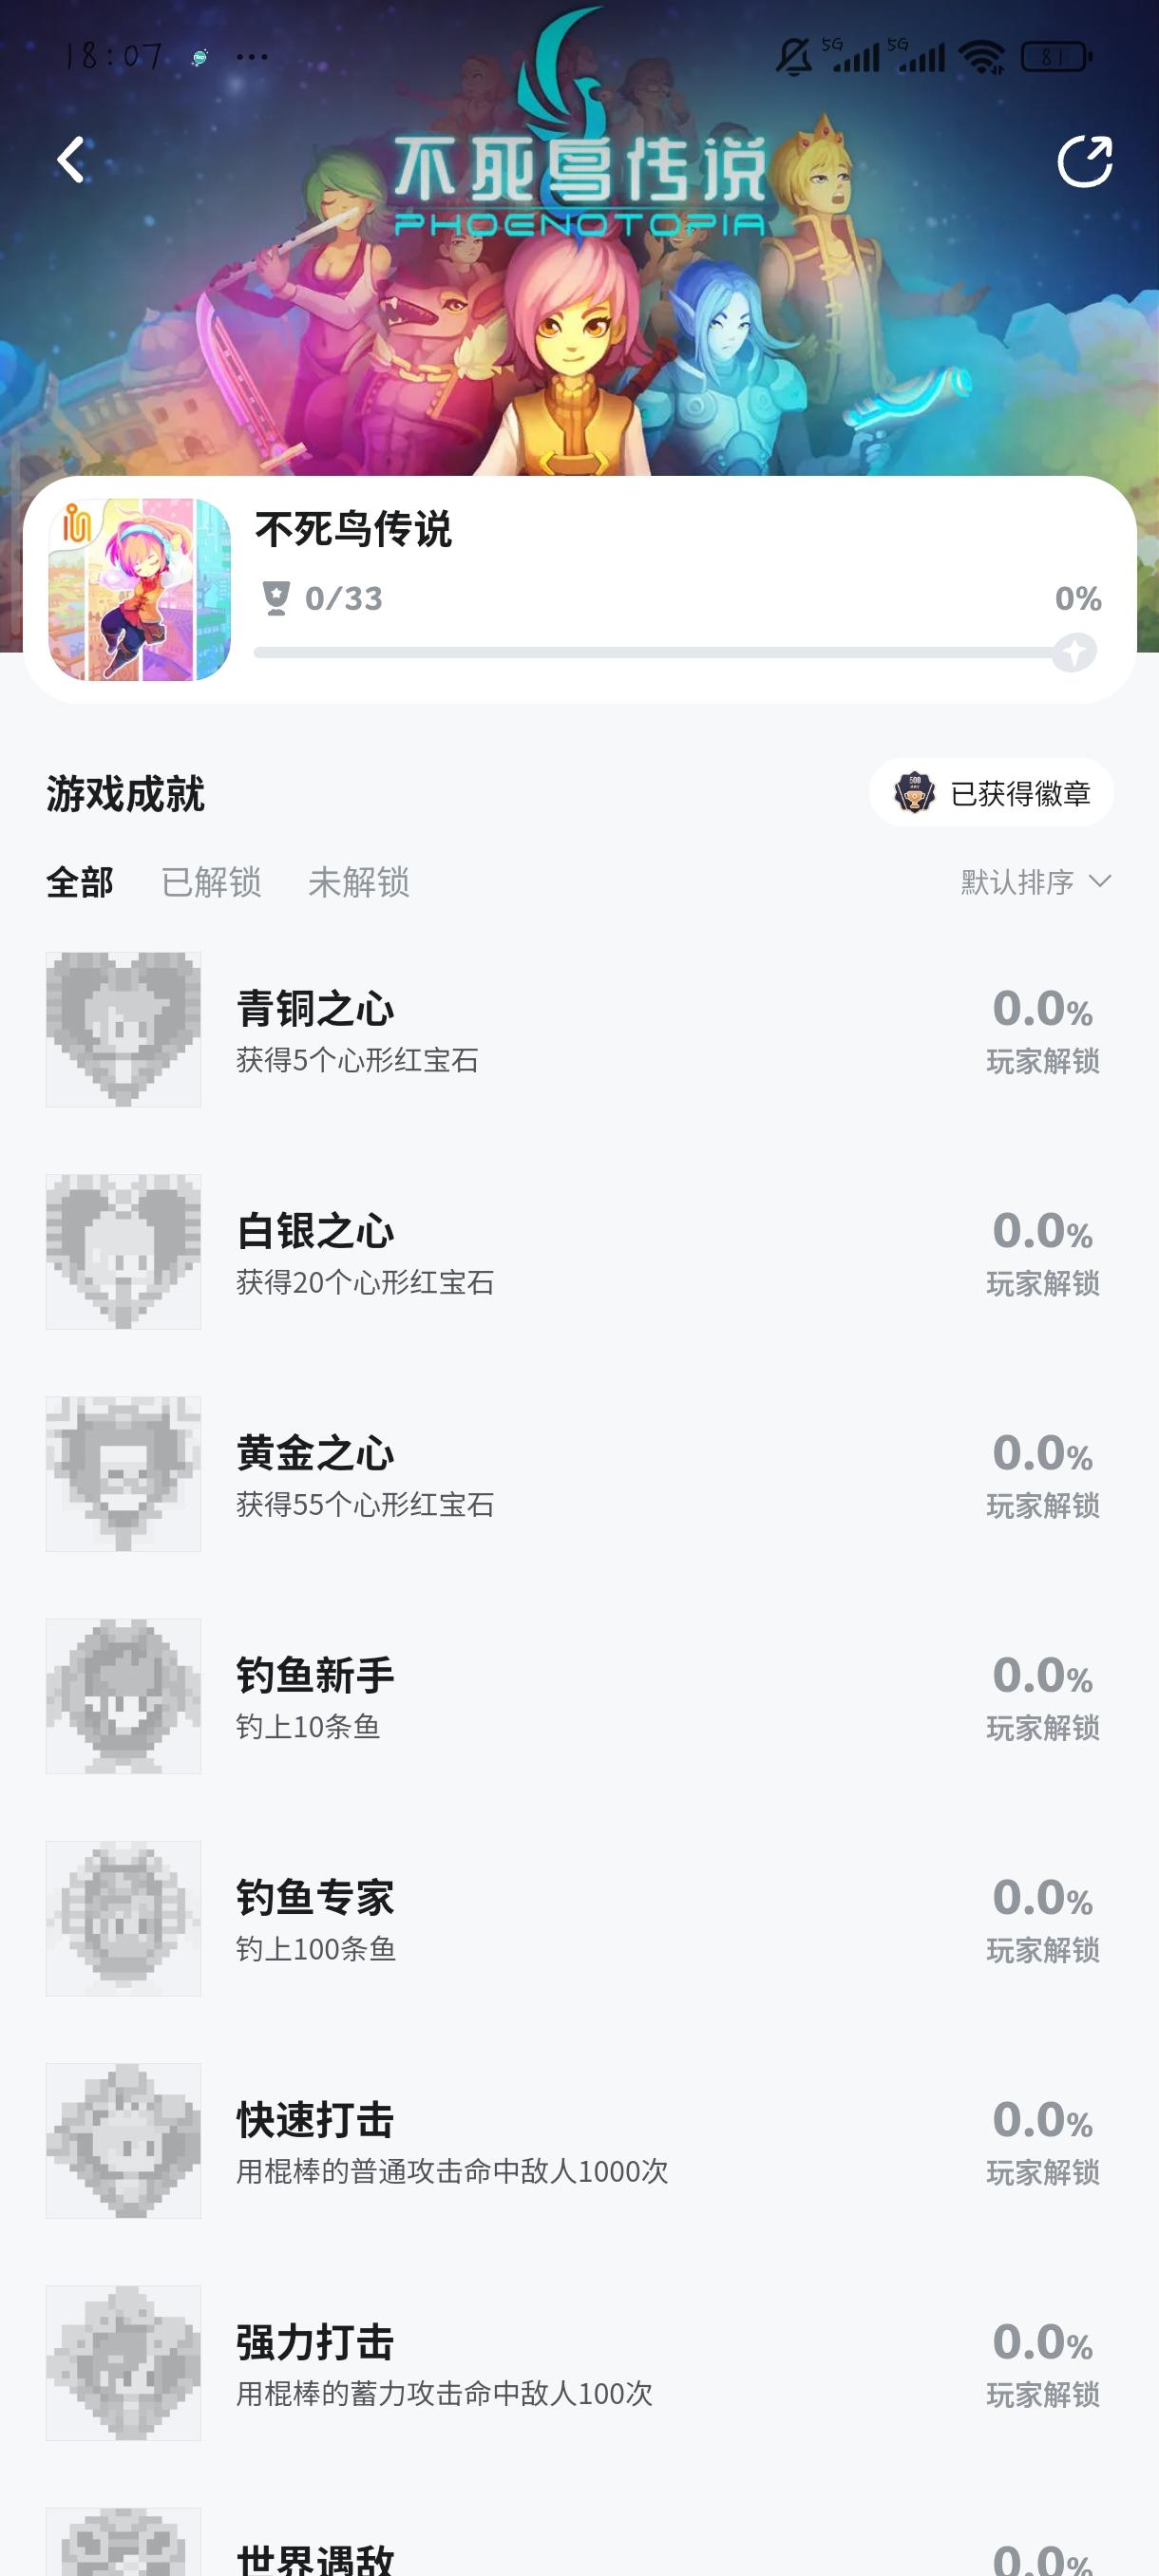Tap the 钓鱼新手 achievement icon
The image size is (1159, 2576).
click(123, 1696)
